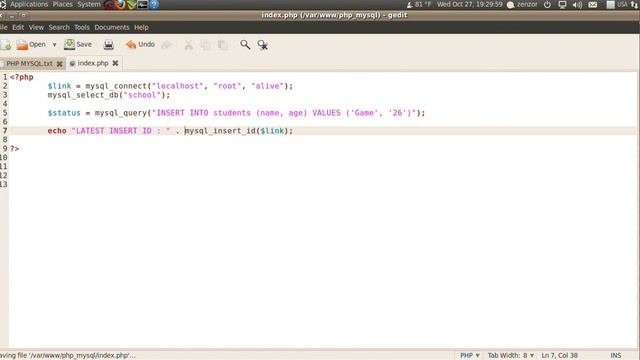Click the date and time clock

coord(469,4)
